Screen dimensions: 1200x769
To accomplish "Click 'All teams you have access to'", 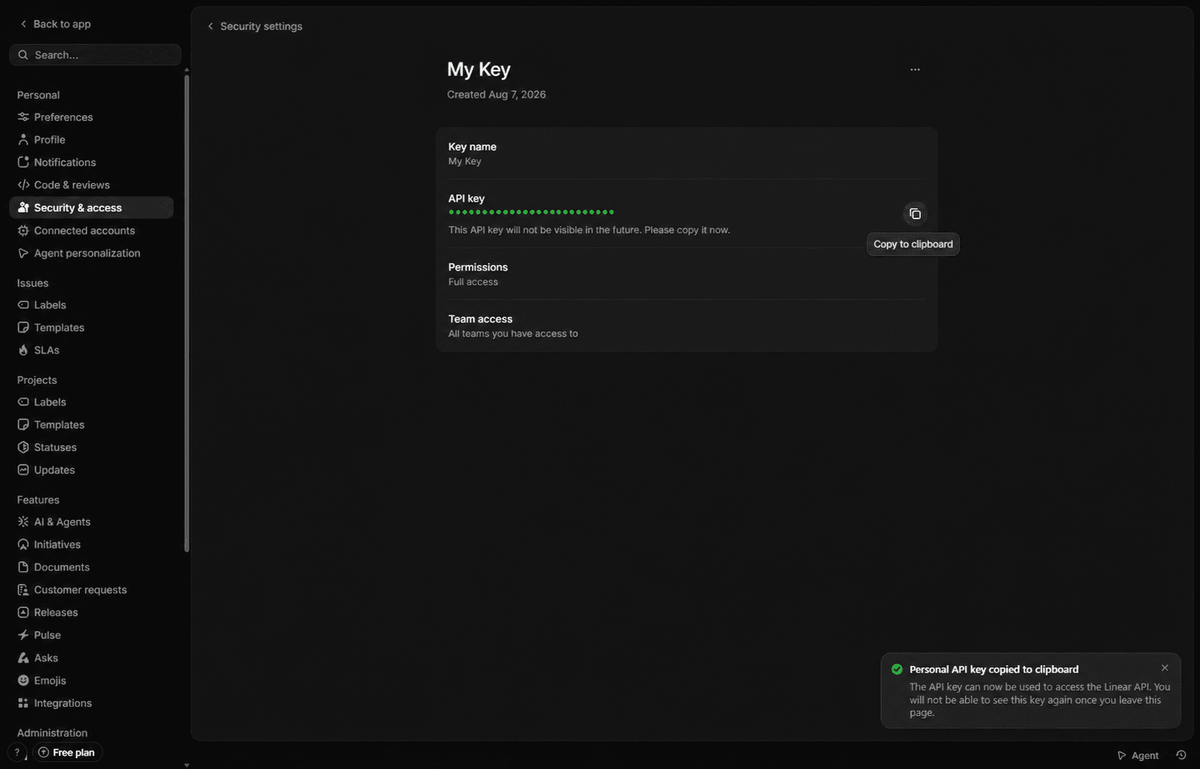I will click(513, 334).
